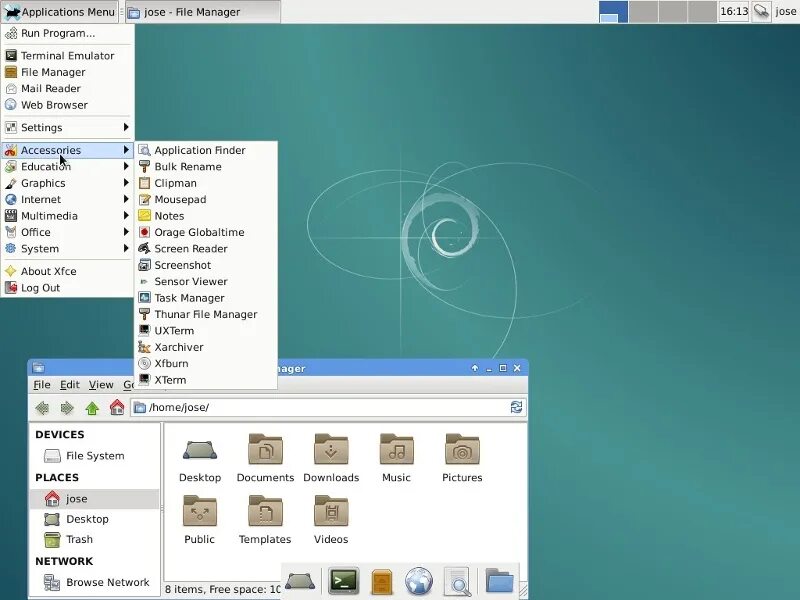Switch to the fourth workspace
This screenshot has width=800, height=600.
tap(702, 12)
